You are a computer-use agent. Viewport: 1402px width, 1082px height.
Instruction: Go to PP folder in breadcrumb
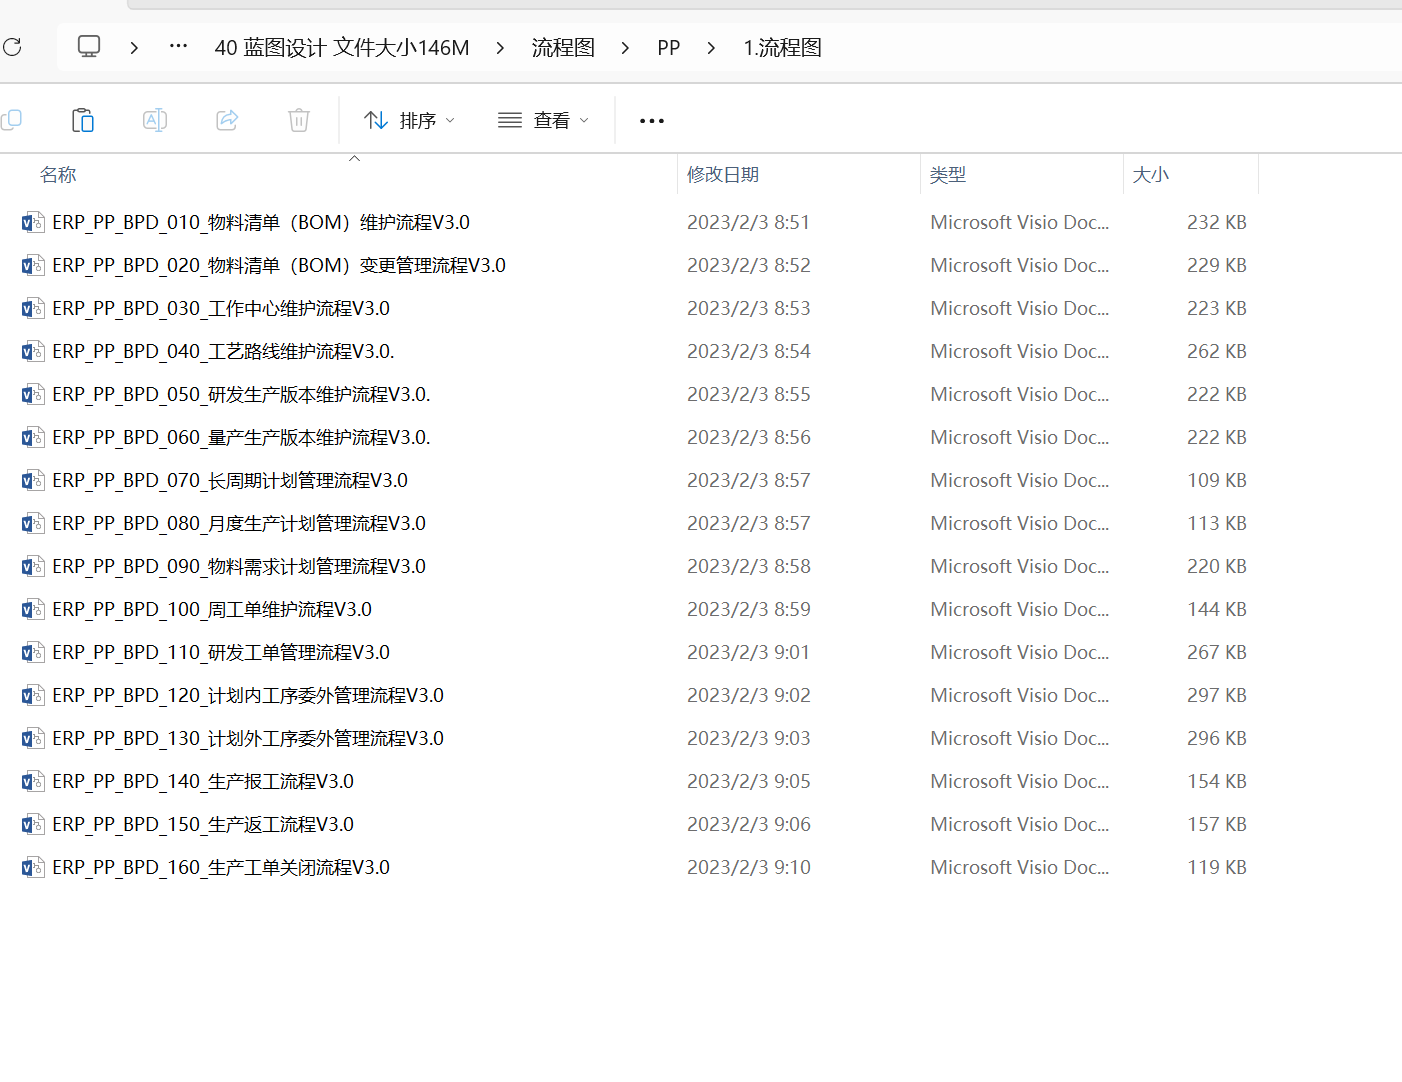(668, 48)
